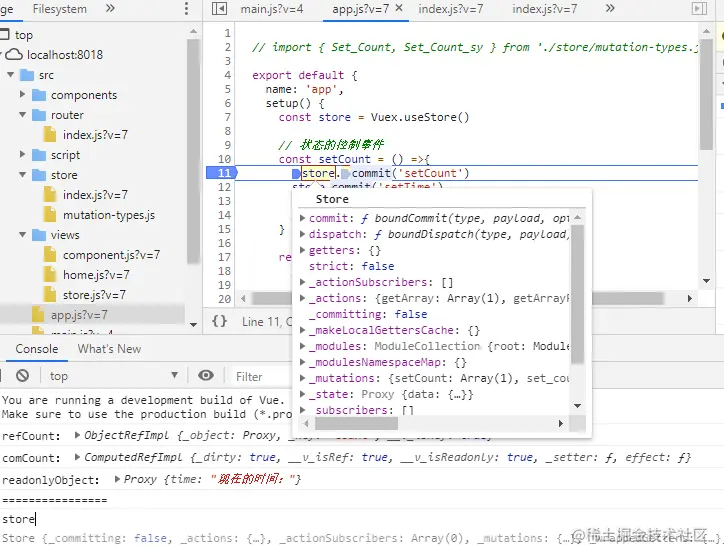Click code editor vertical scrollbar thumb
This screenshot has height=560, width=724.
[x=706, y=94]
